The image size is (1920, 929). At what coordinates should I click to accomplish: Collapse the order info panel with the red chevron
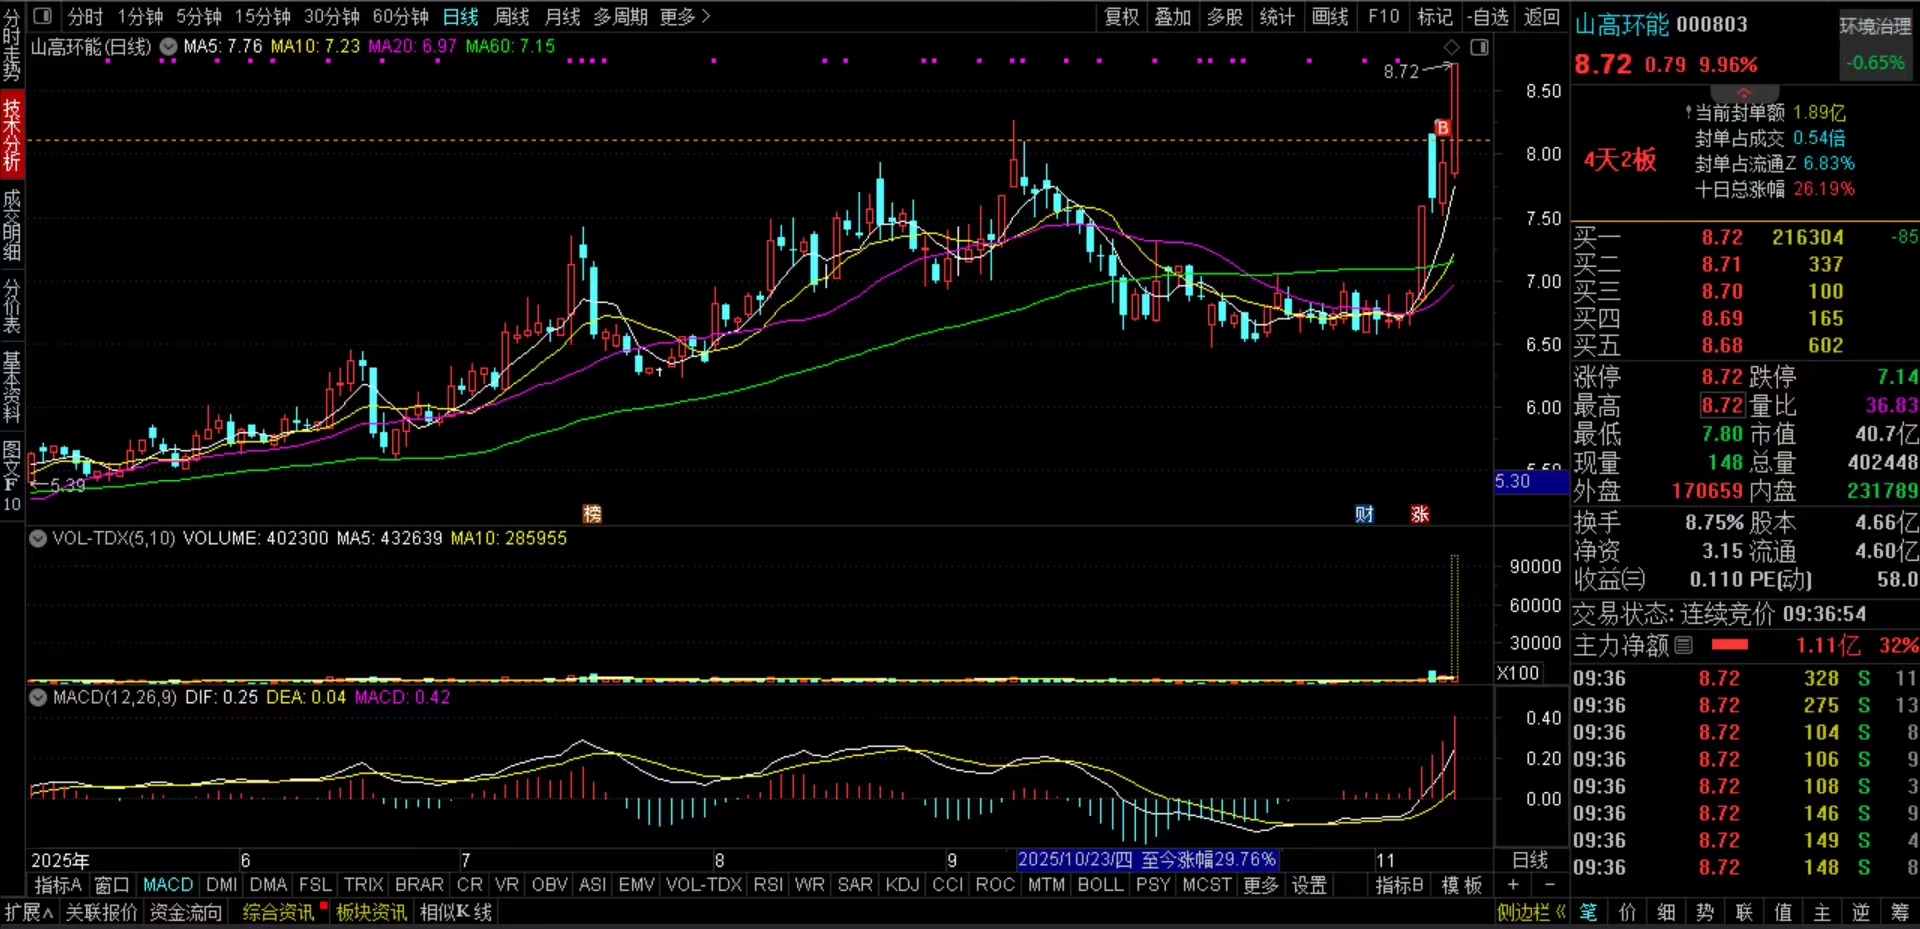pyautogui.click(x=1744, y=93)
